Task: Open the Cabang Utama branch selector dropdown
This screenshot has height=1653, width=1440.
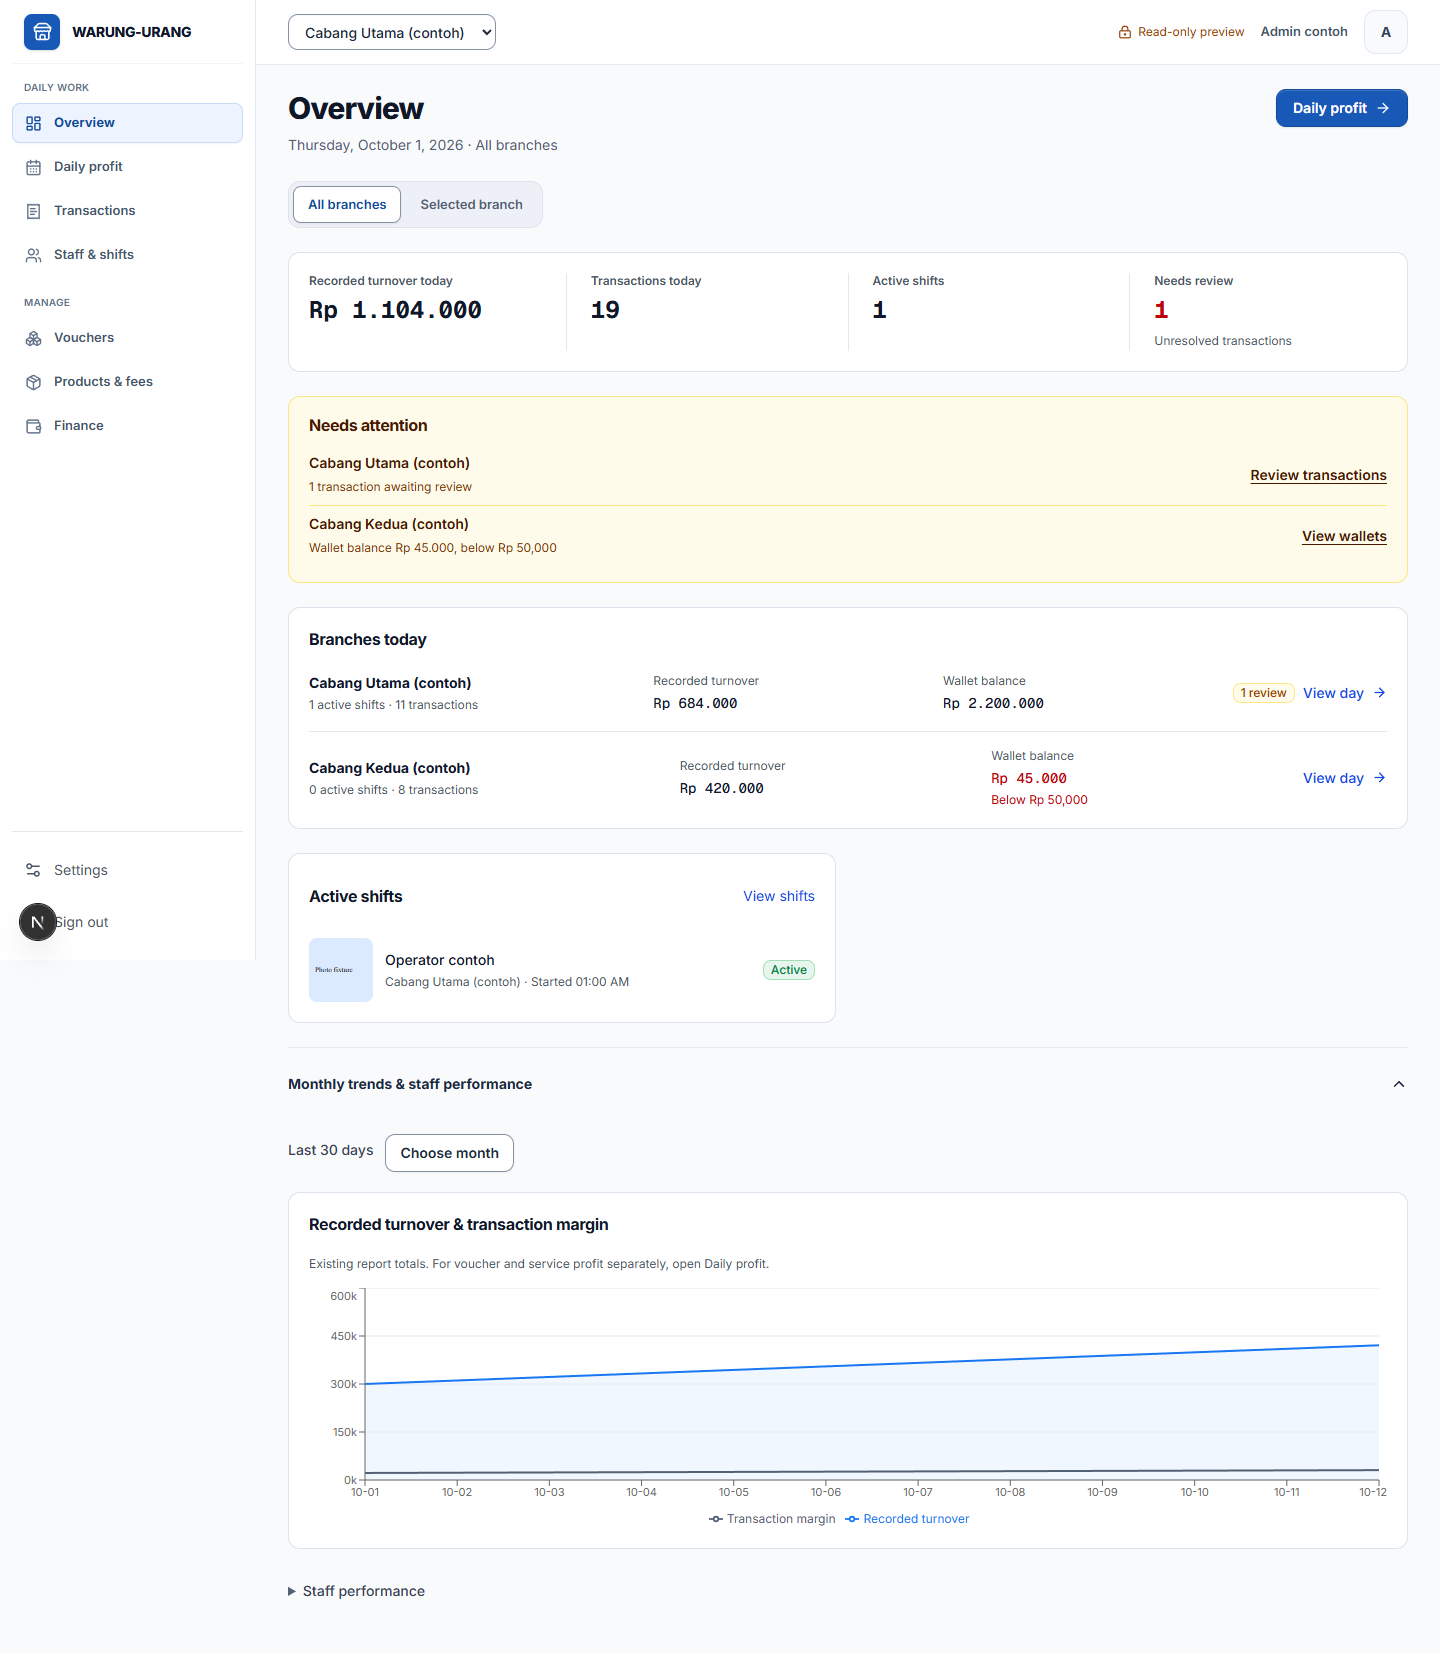Action: [x=392, y=32]
